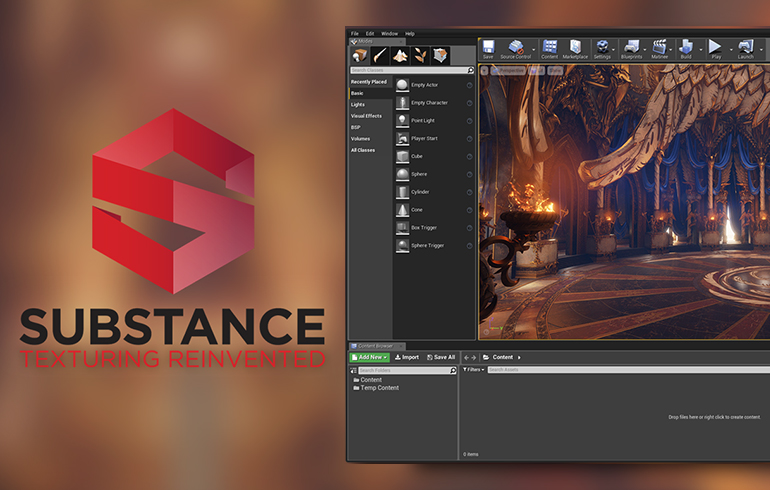This screenshot has height=490, width=770.
Task: Click the Settings gear toolbar icon
Action: 602,47
